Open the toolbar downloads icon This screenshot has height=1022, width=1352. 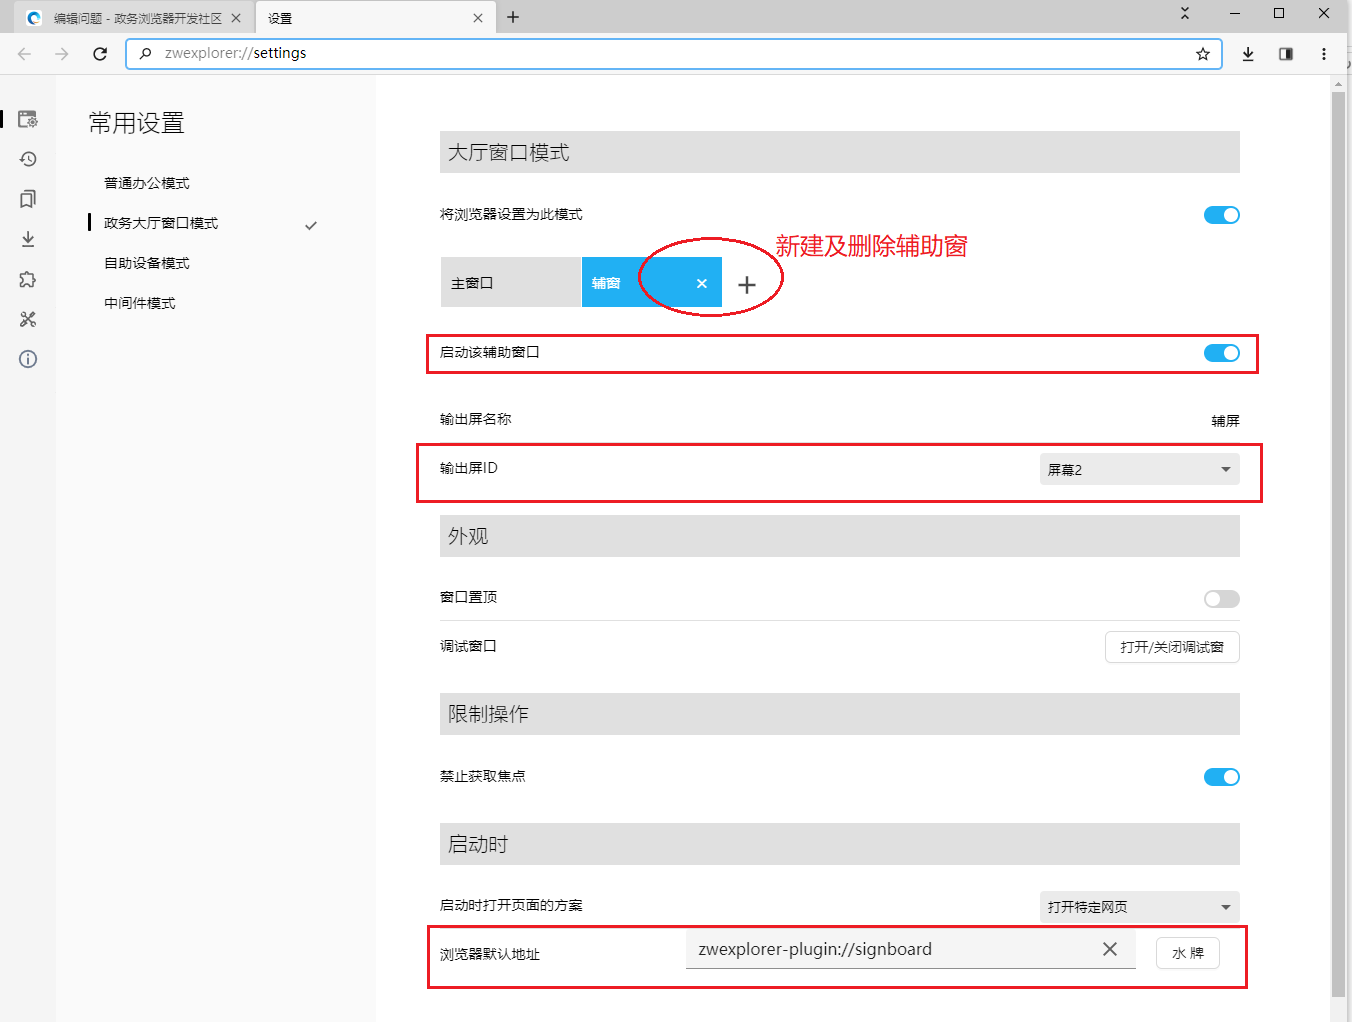tap(1248, 54)
